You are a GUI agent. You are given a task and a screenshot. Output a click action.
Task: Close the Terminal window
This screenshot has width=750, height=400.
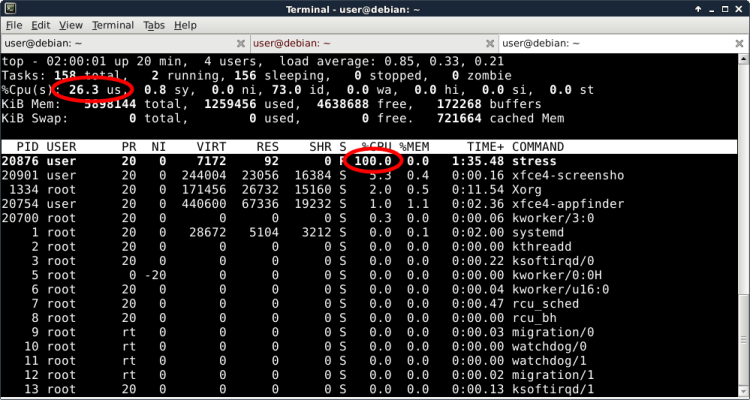click(739, 9)
